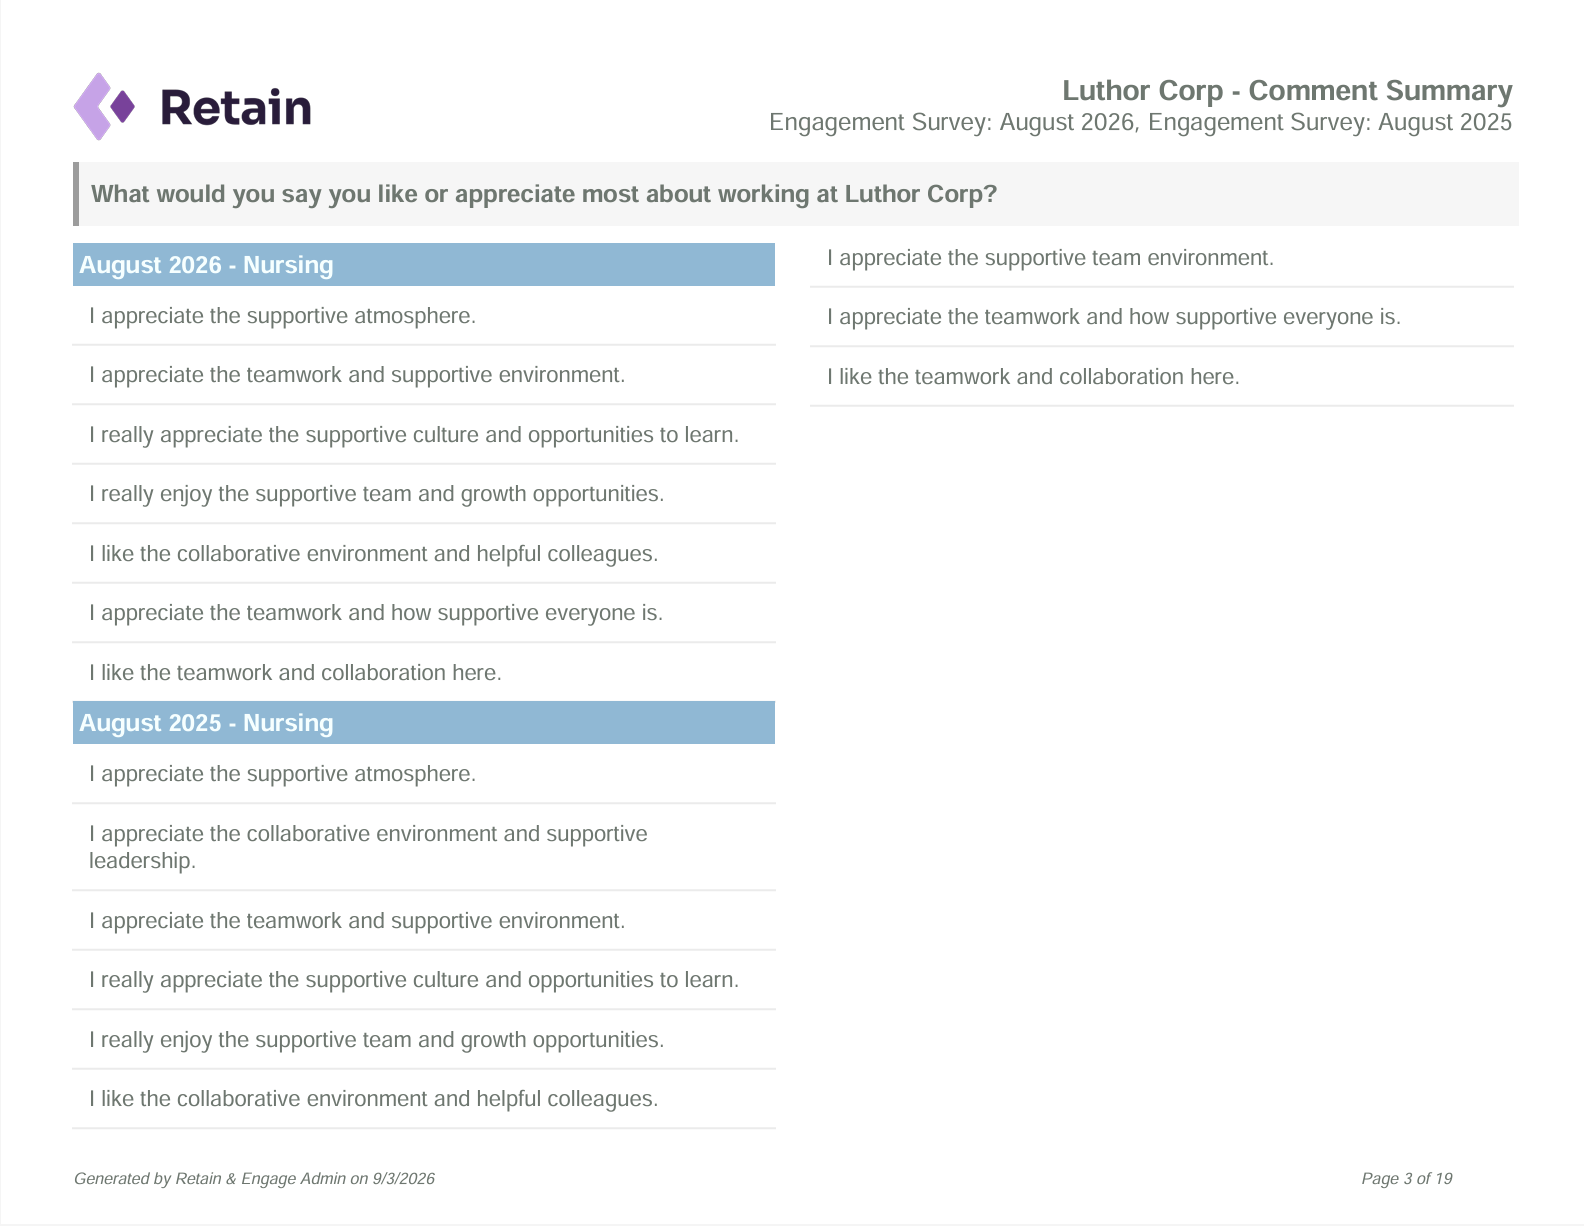Click 'collaborative environment and helpful colleagues' 2026 comment
This screenshot has height=1226, width=1584.
click(373, 554)
